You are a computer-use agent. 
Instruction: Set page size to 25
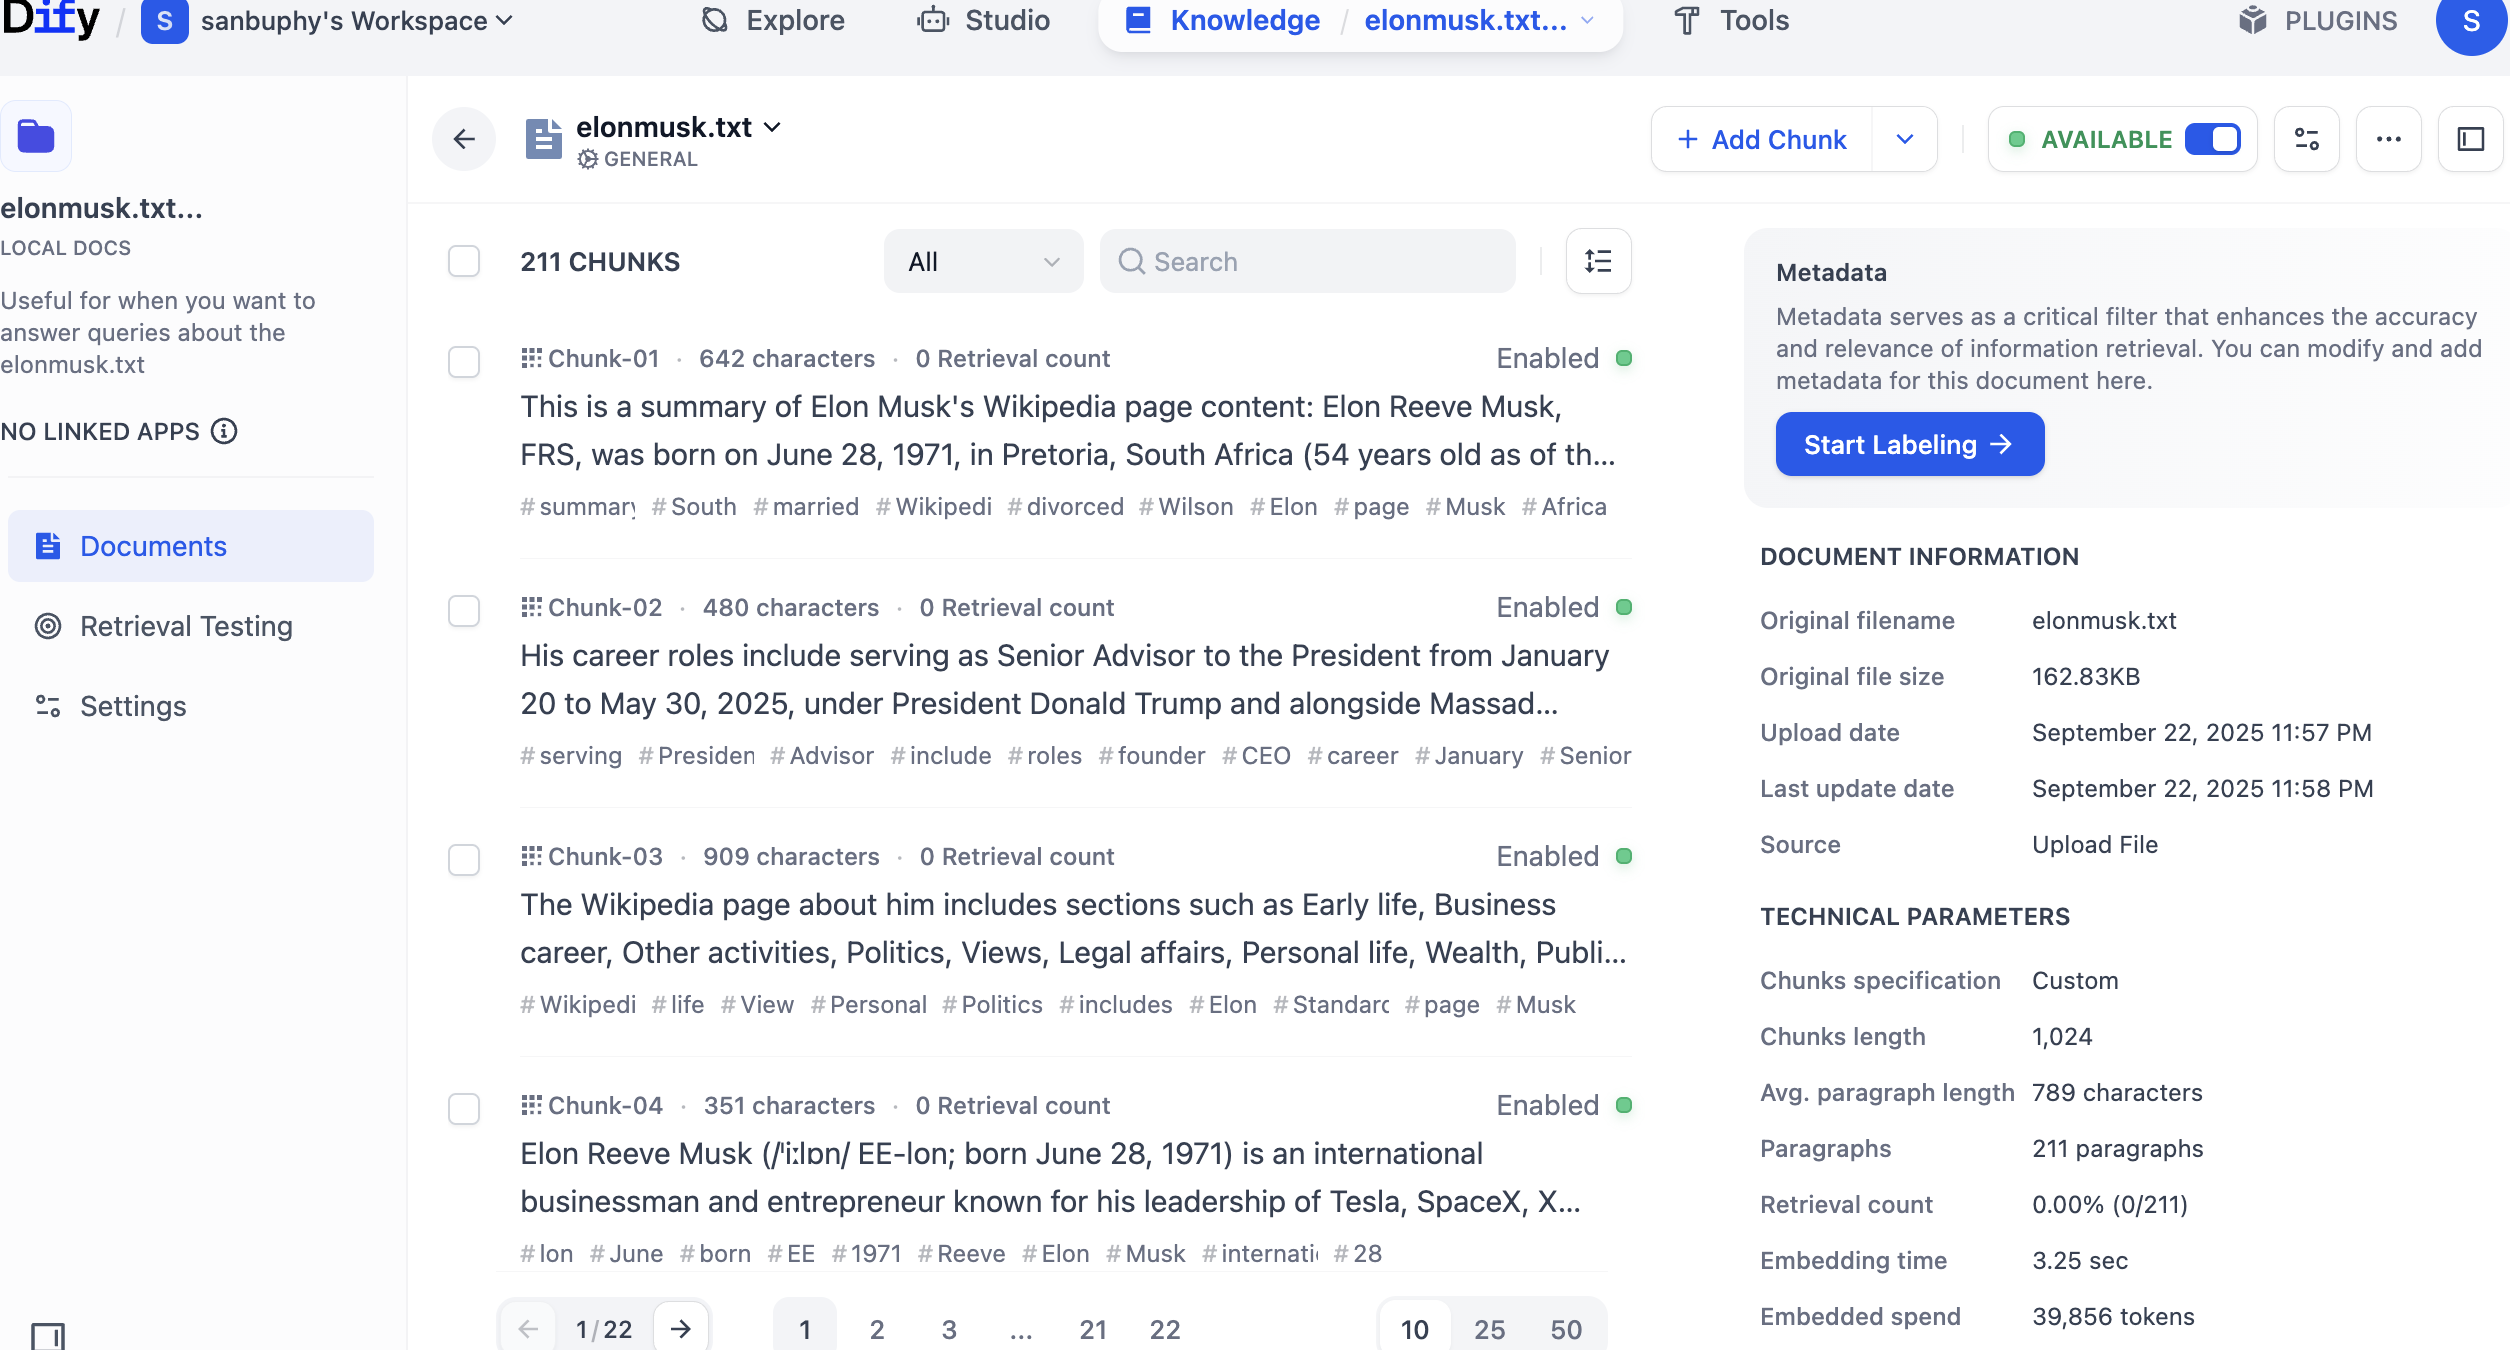[1489, 1329]
